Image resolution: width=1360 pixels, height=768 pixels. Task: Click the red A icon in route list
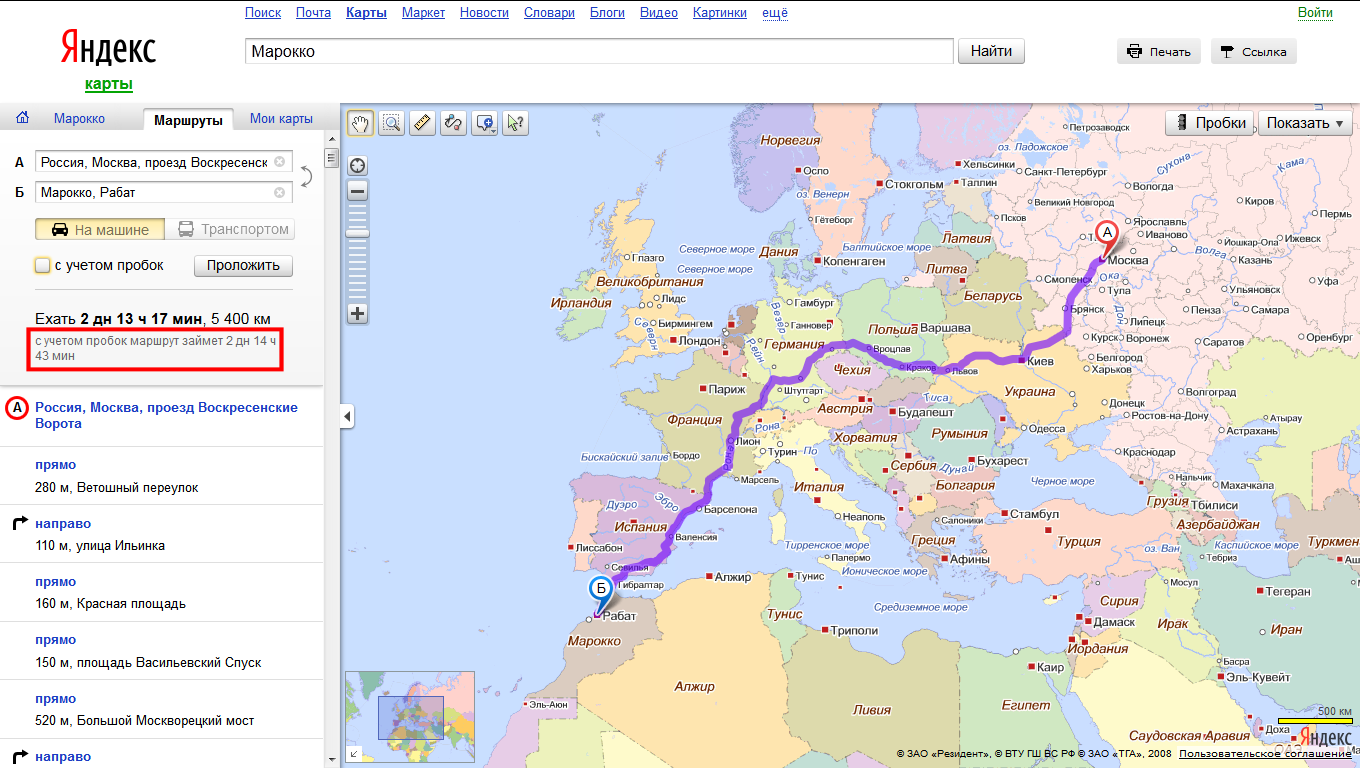16,408
